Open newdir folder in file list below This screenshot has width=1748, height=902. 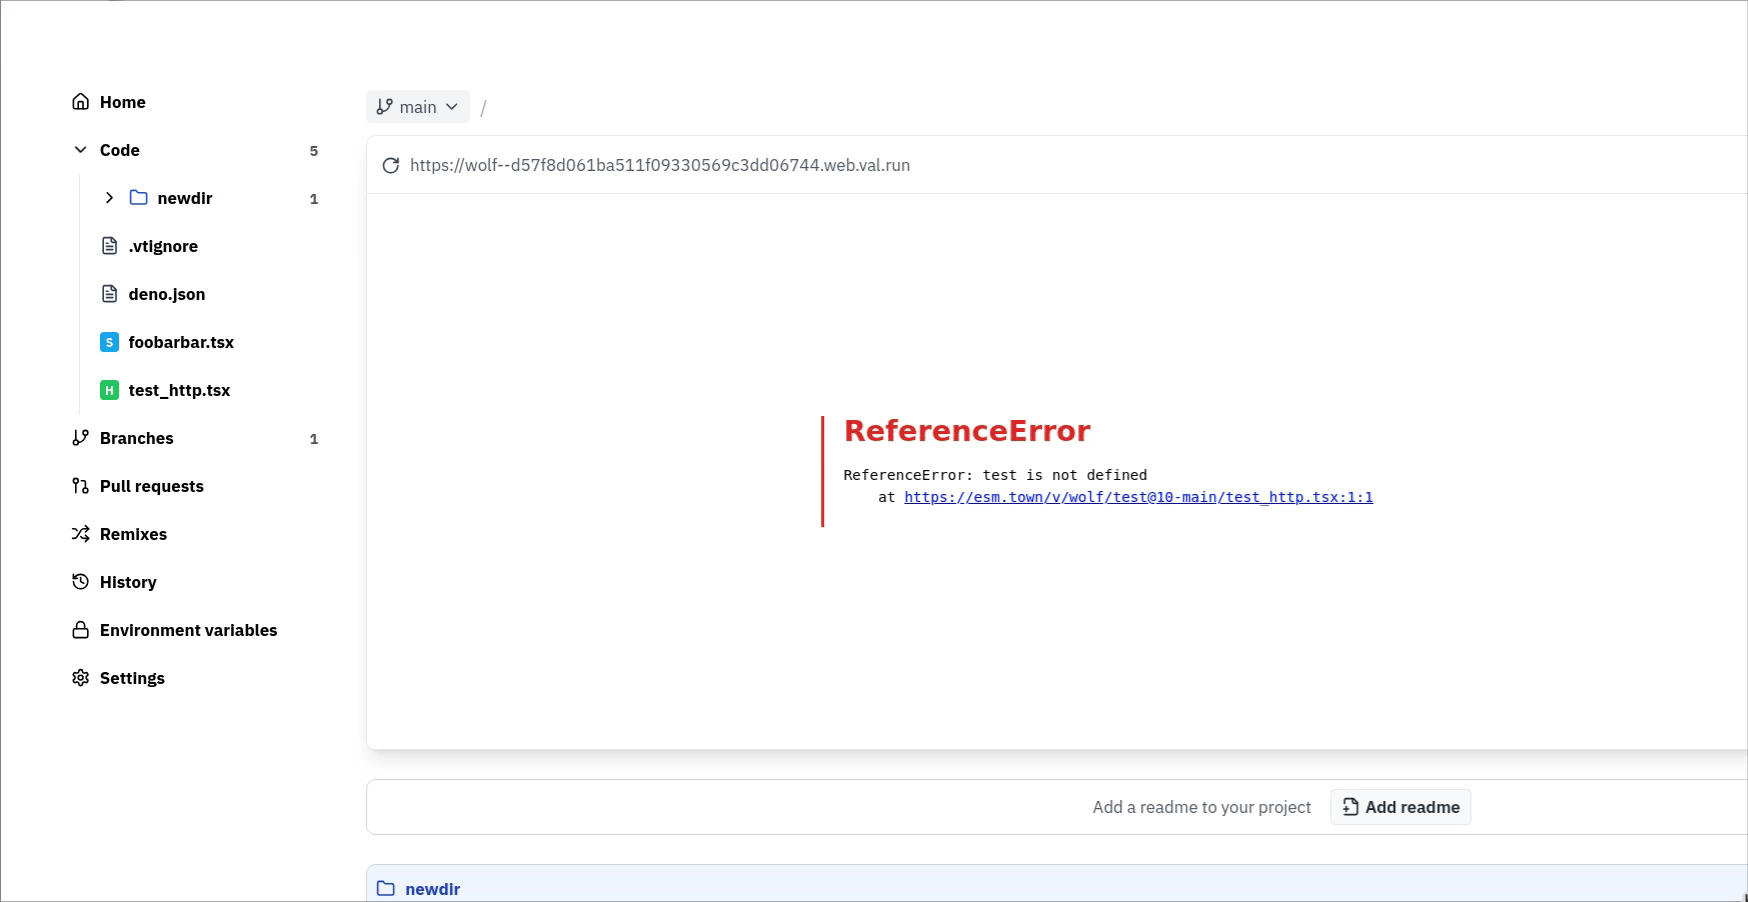pyautogui.click(x=433, y=889)
